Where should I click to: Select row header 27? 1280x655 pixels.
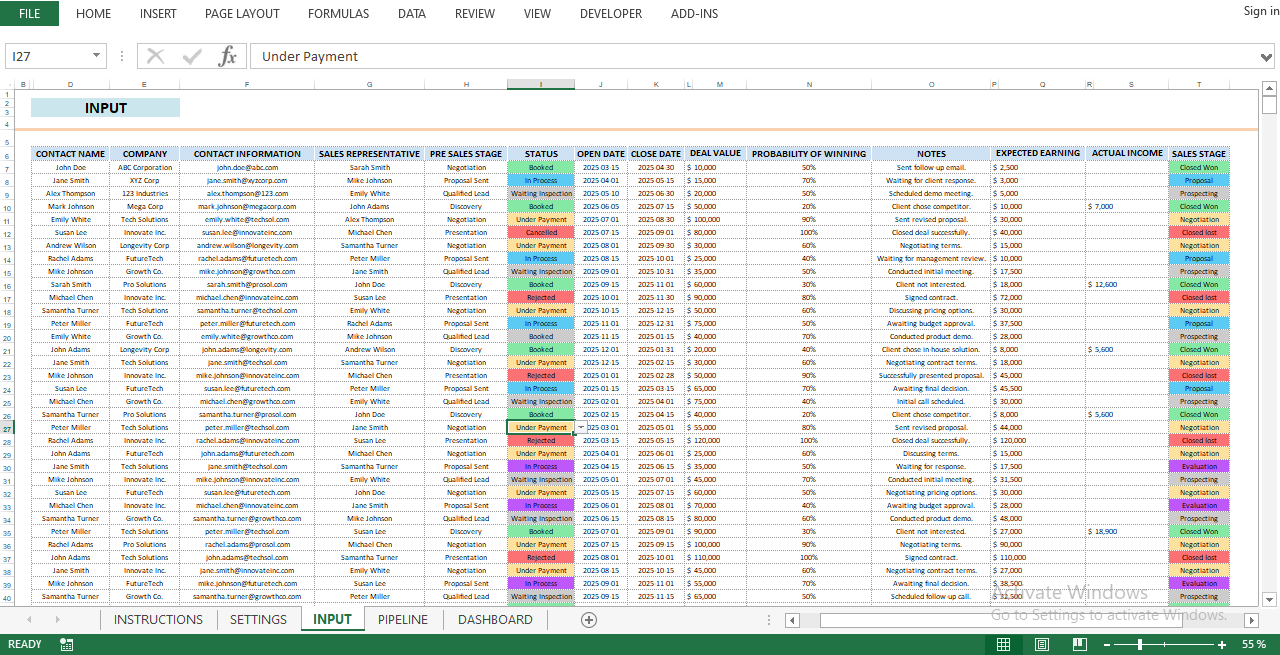click(8, 427)
